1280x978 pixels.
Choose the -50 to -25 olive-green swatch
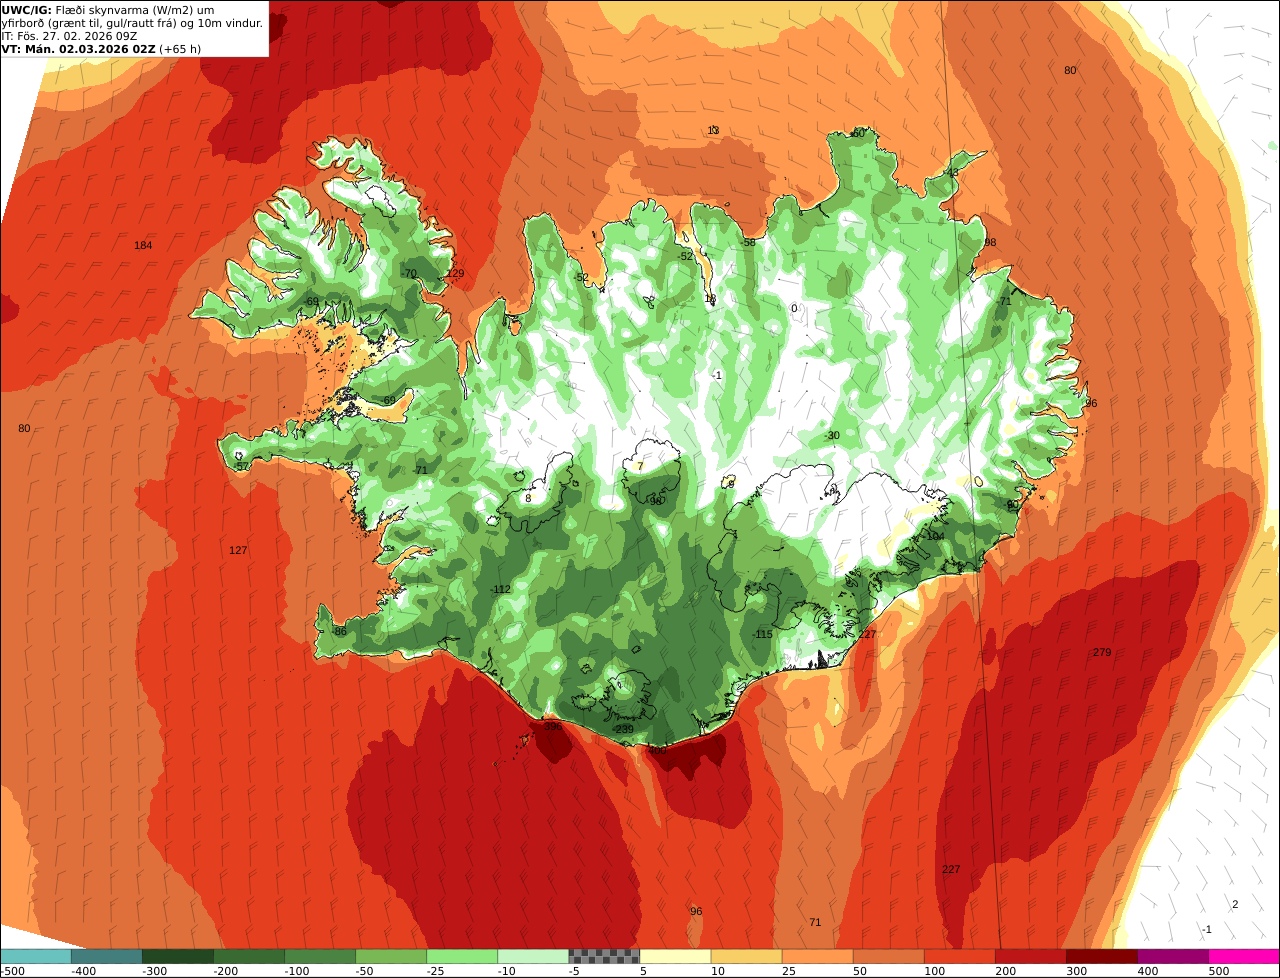click(391, 956)
